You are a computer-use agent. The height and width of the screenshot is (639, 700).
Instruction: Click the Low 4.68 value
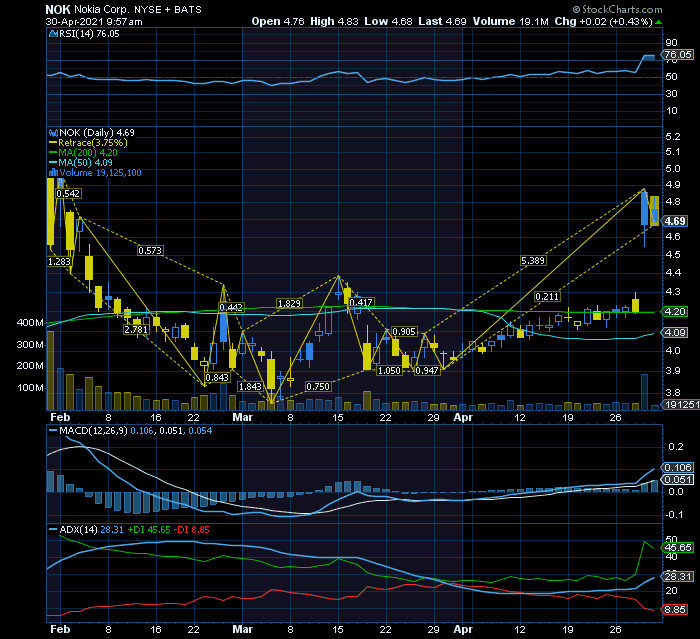click(388, 21)
